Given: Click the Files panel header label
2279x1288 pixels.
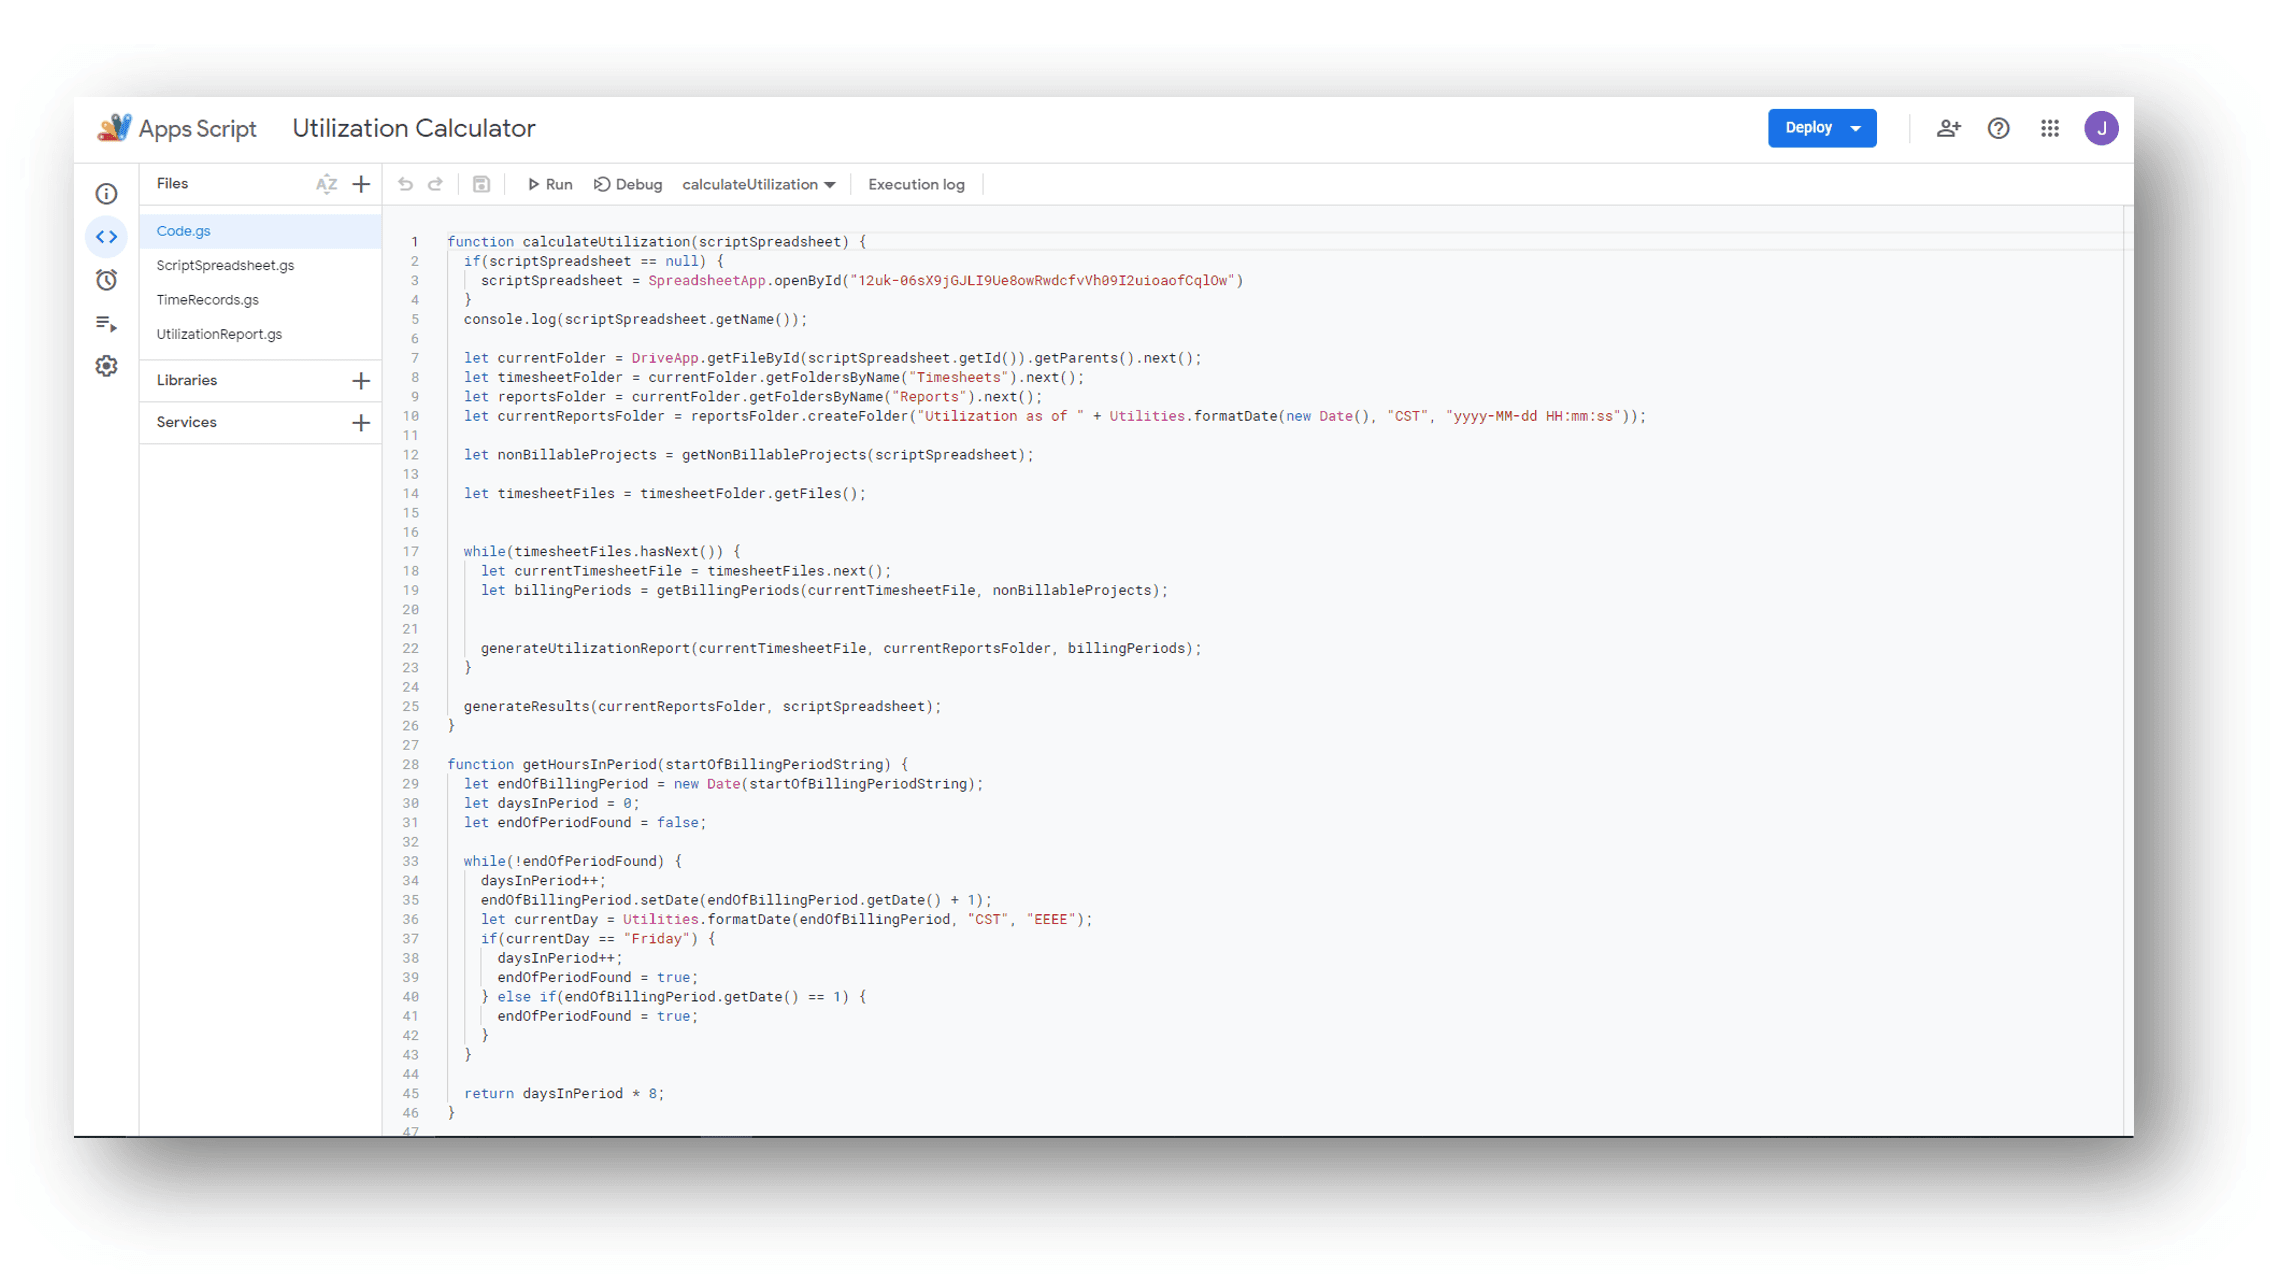Looking at the screenshot, I should point(172,184).
